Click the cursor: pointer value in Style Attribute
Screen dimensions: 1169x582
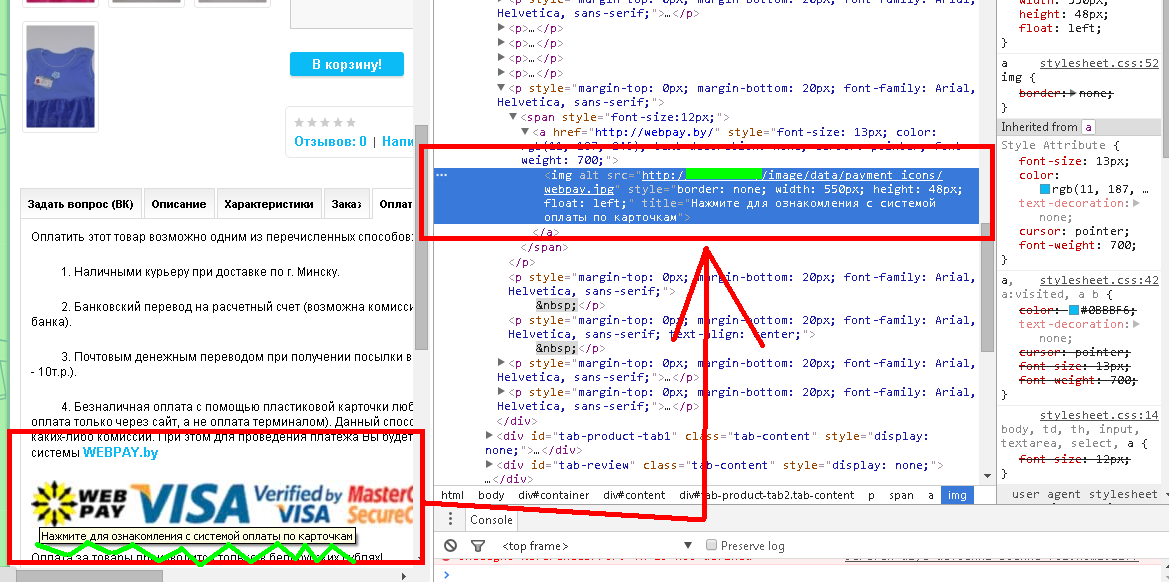point(1103,231)
